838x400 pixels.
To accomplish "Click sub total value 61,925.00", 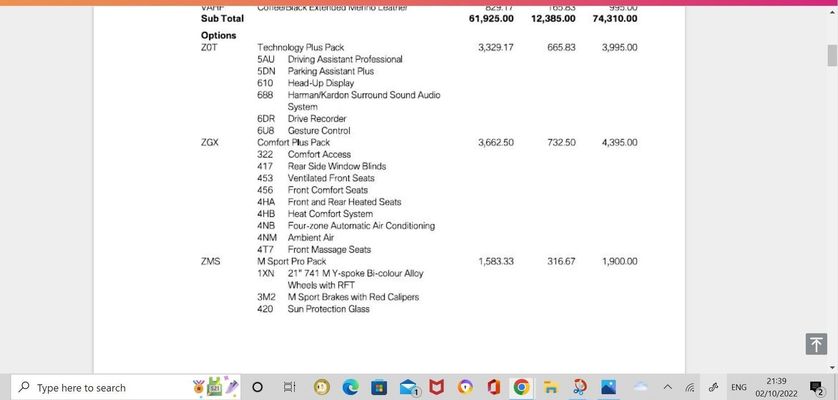I will [x=491, y=19].
